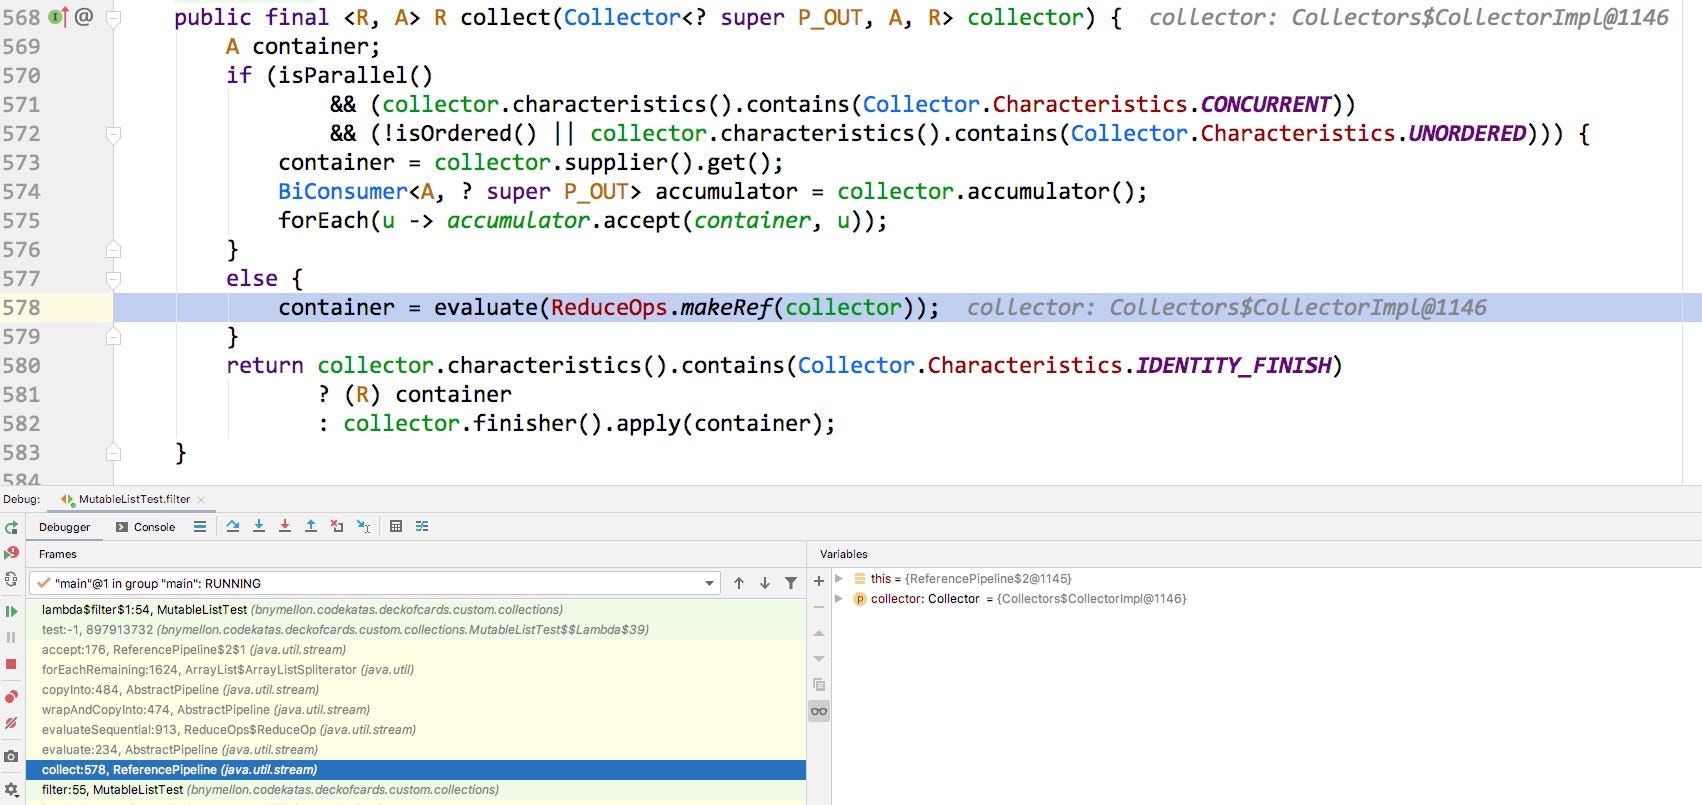Screen dimensions: 1702x805
Task: Select the filter:55 MutableListTest frame
Action: (x=416, y=789)
